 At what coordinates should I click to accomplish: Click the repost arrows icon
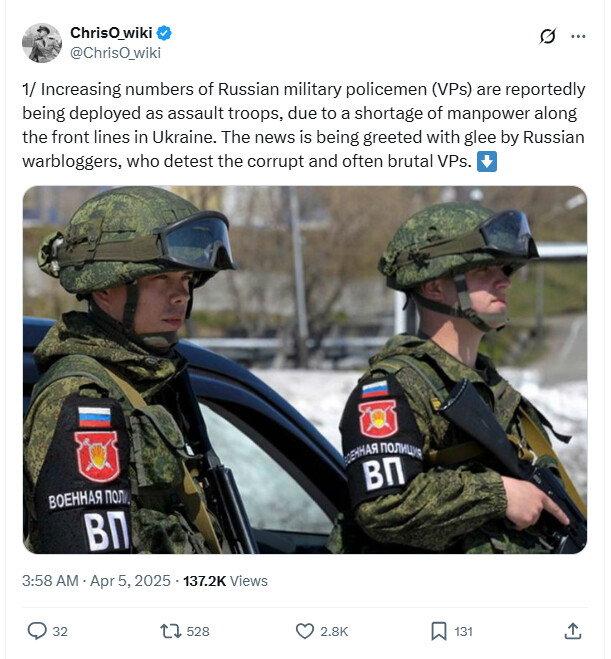171,631
